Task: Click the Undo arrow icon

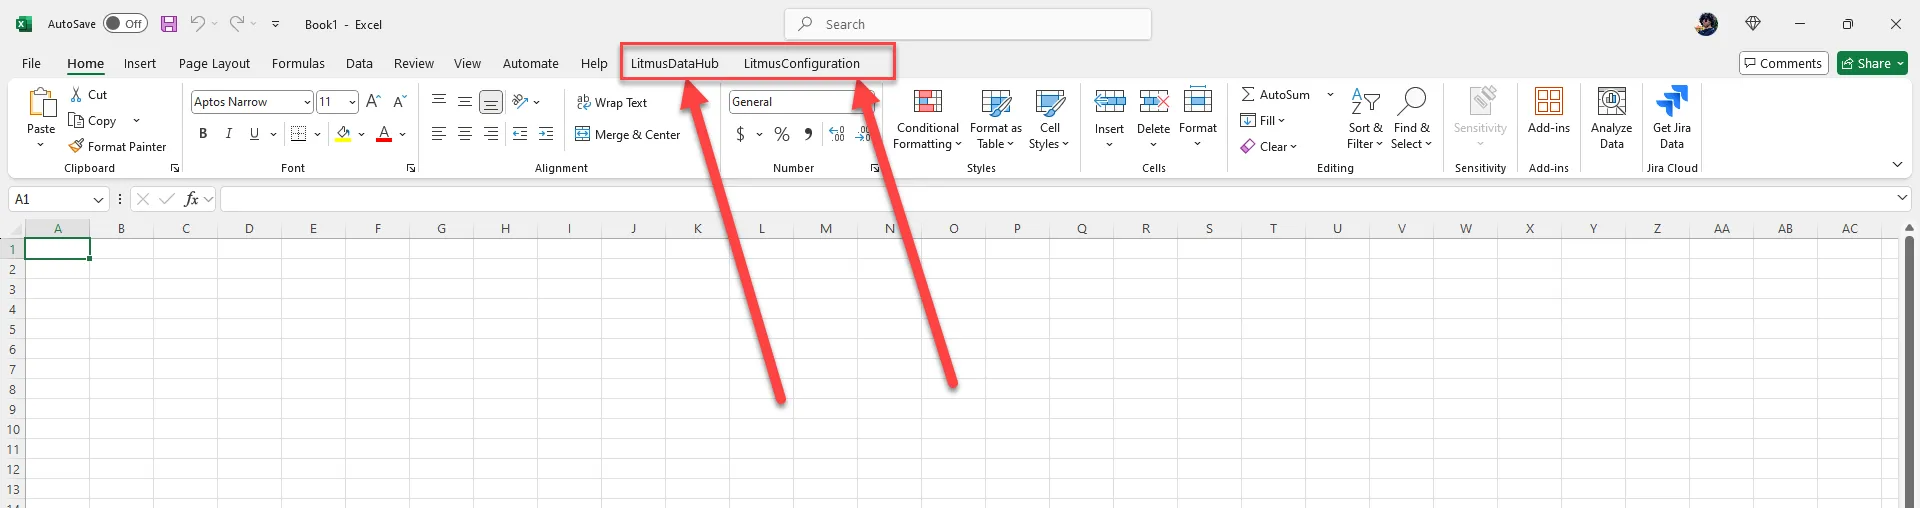Action: pyautogui.click(x=198, y=24)
